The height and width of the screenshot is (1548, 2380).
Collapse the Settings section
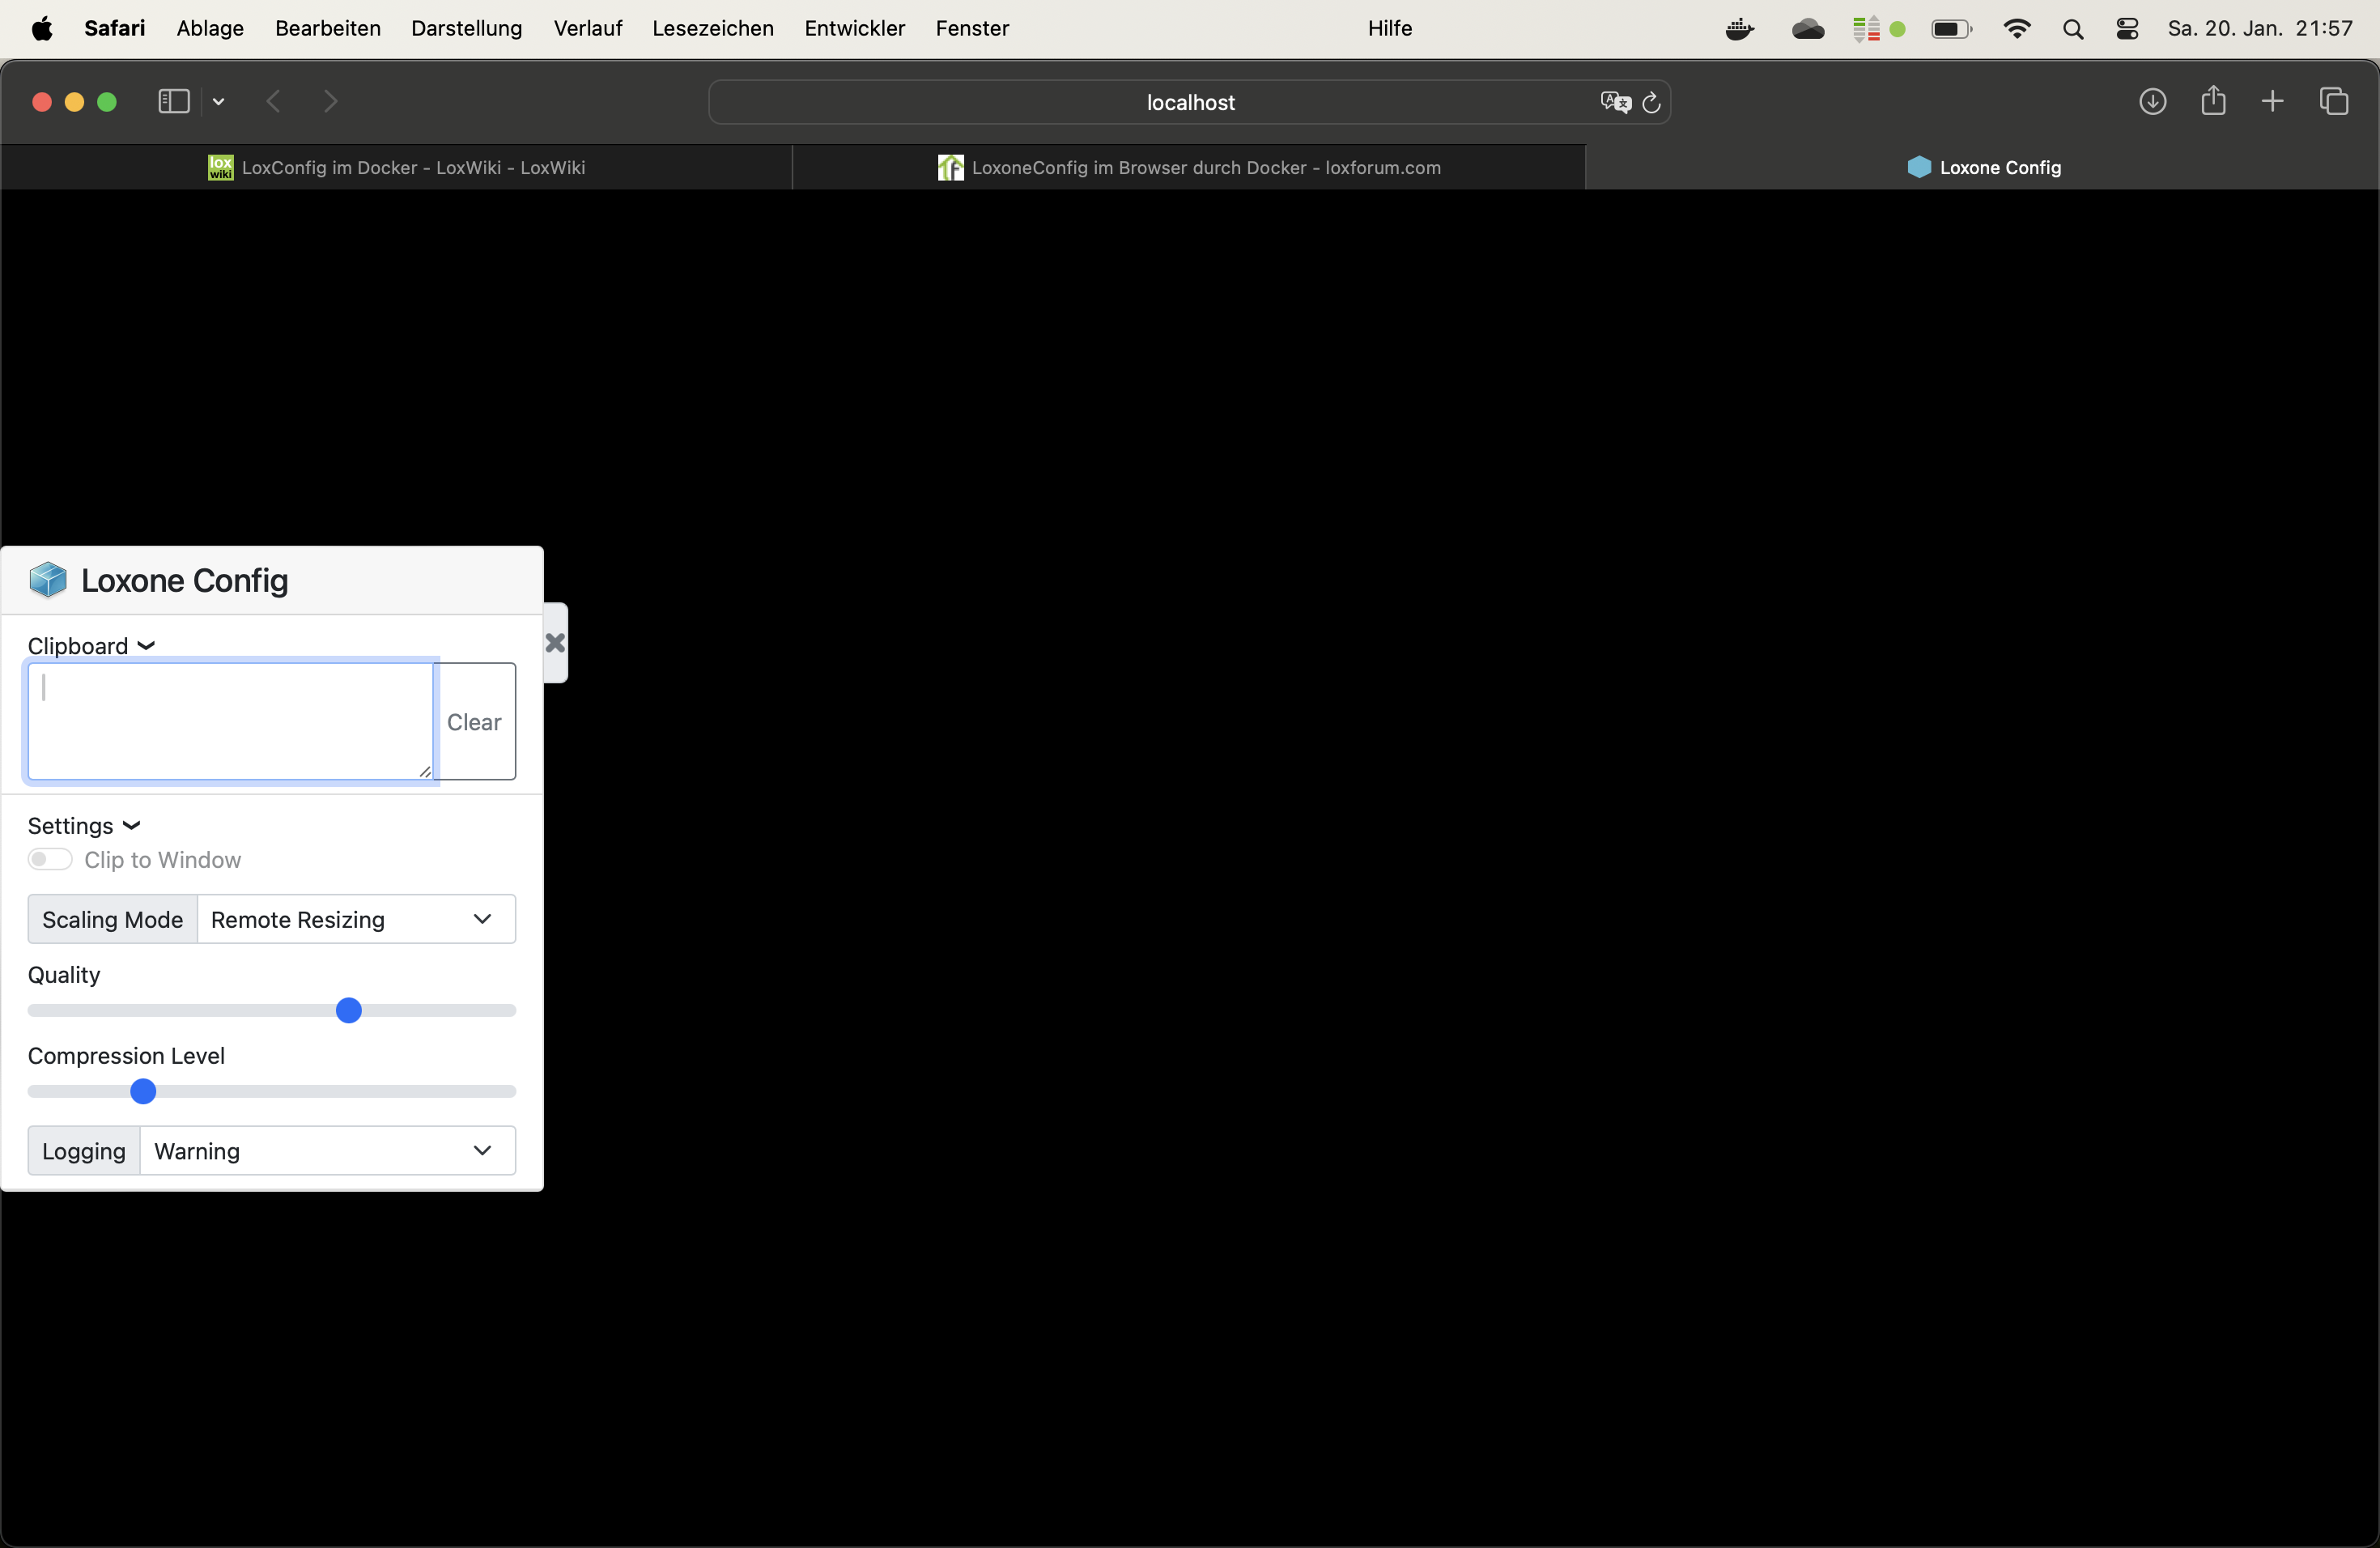coord(84,826)
